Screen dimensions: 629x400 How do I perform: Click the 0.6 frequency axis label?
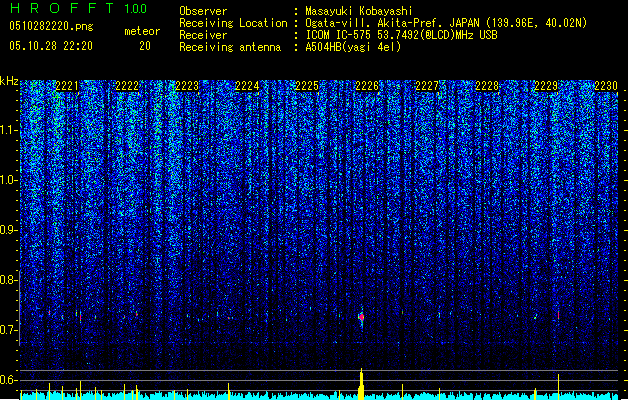pos(9,380)
